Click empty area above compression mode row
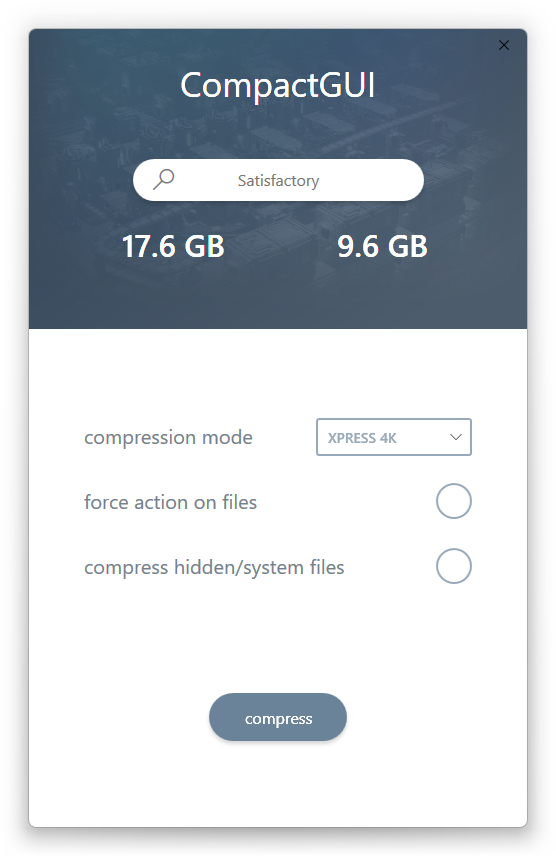Image resolution: width=556 pixels, height=856 pixels. (x=277, y=373)
